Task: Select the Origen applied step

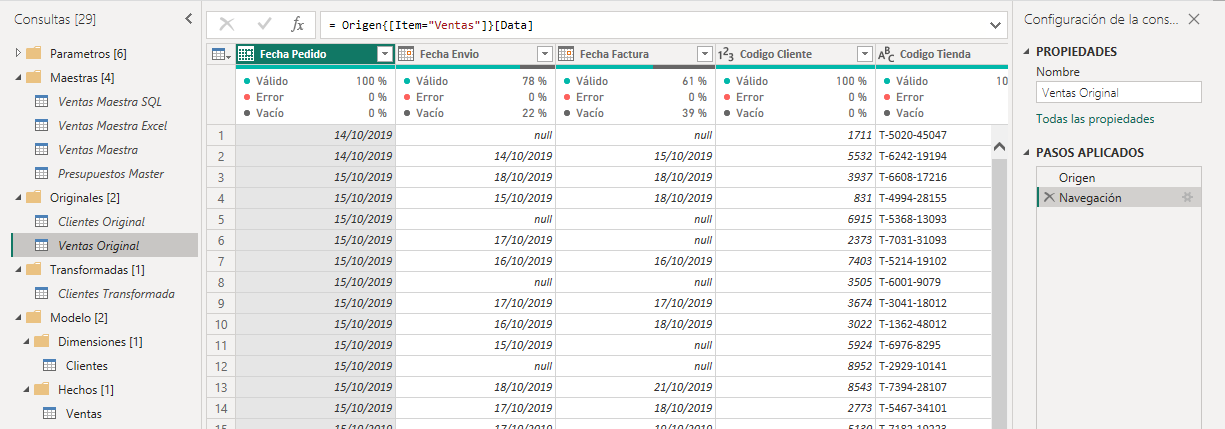Action: point(1118,177)
